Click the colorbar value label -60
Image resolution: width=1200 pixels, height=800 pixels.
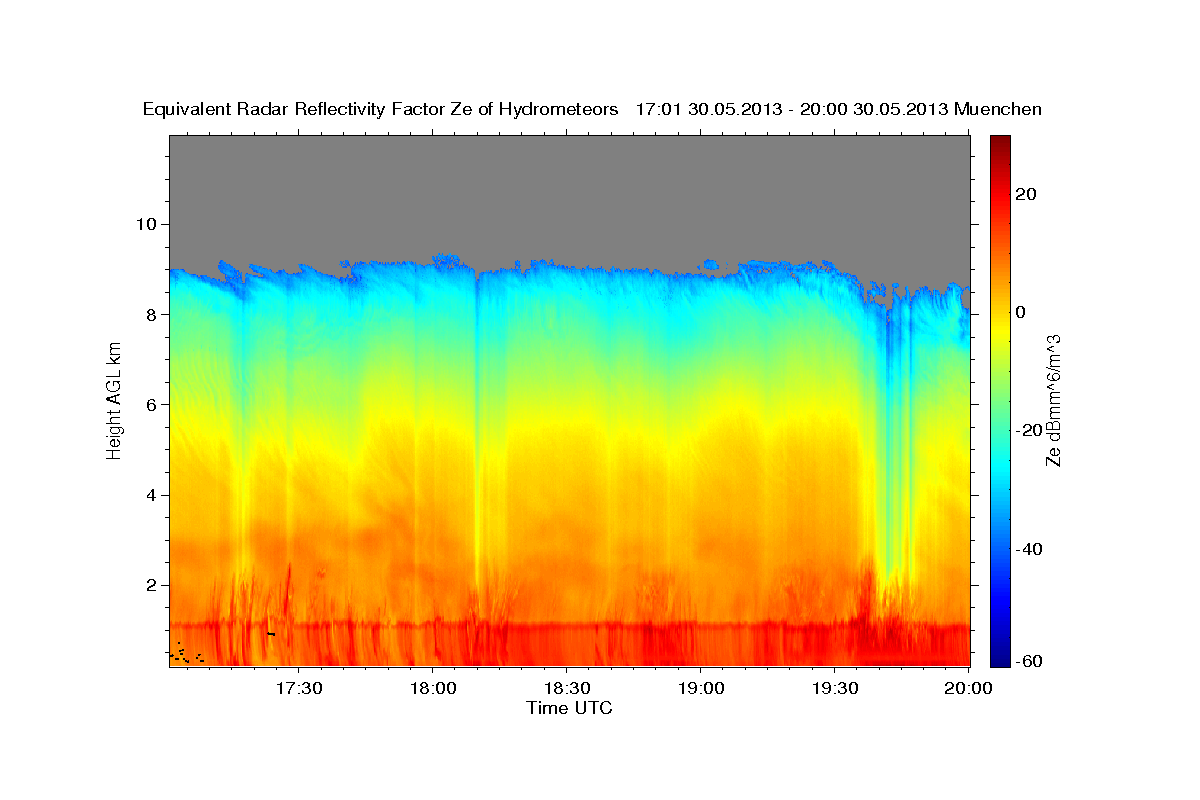click(x=1031, y=661)
